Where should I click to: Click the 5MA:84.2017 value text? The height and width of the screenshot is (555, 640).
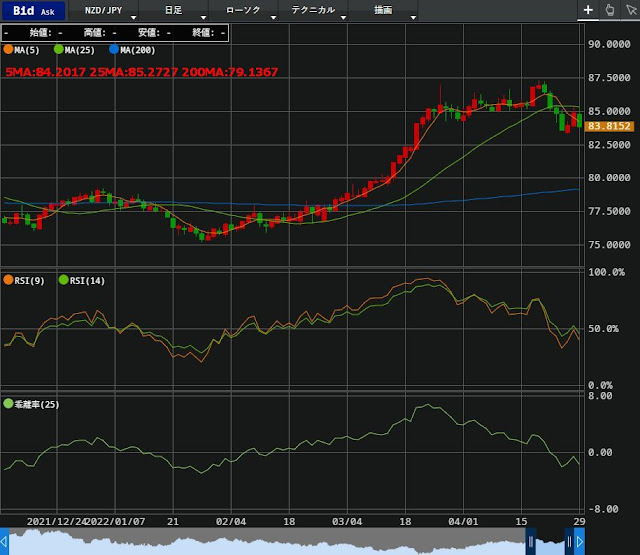[x=45, y=72]
